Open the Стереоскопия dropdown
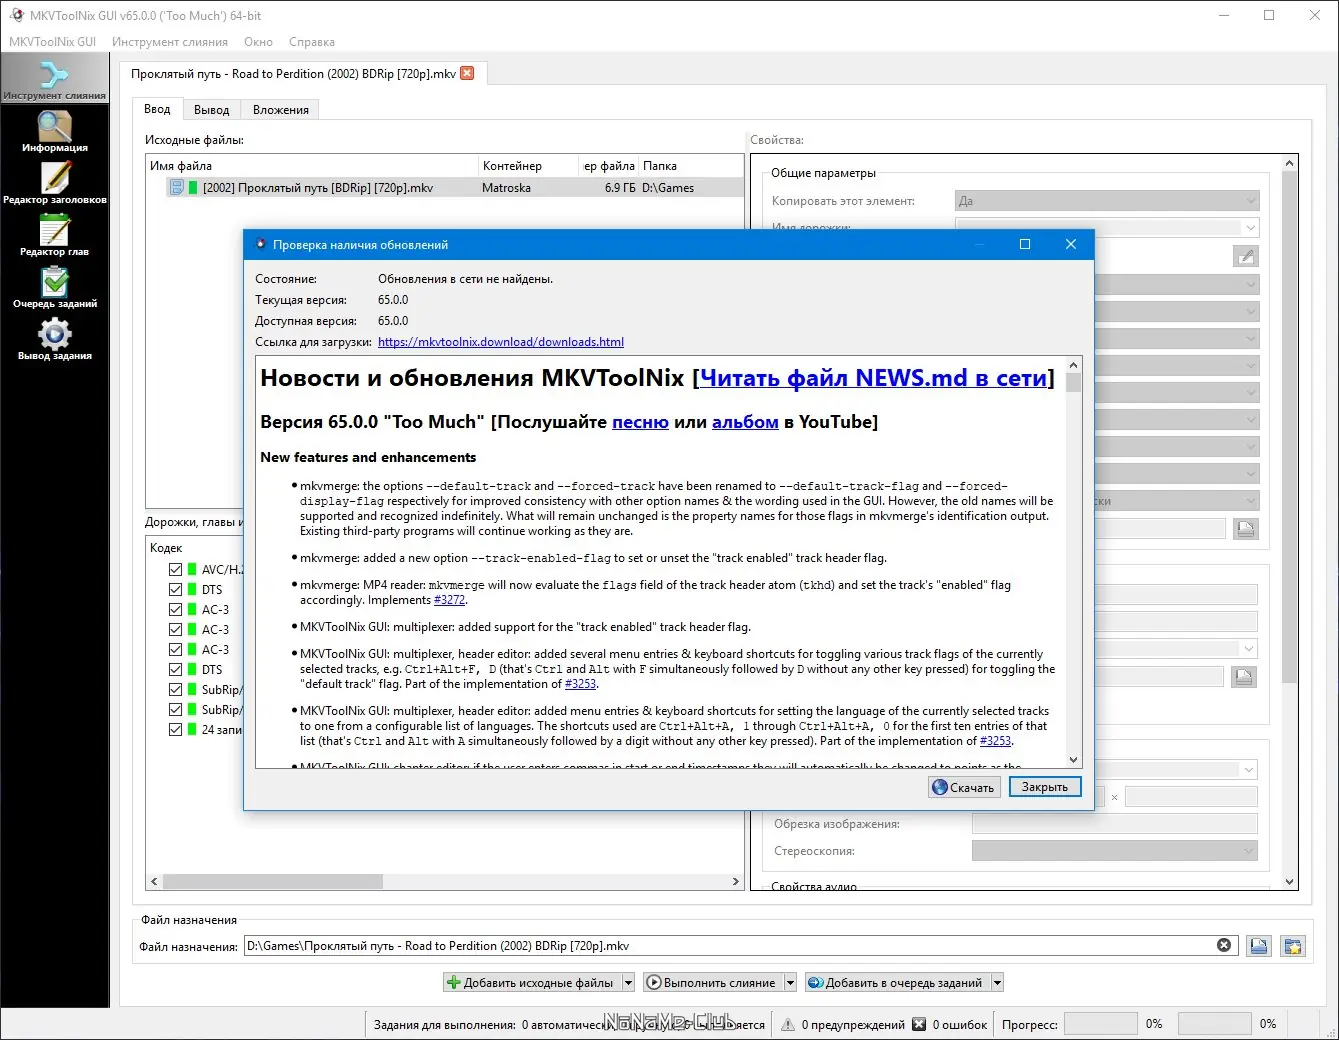Screen dimensions: 1339x1040 pos(1115,851)
